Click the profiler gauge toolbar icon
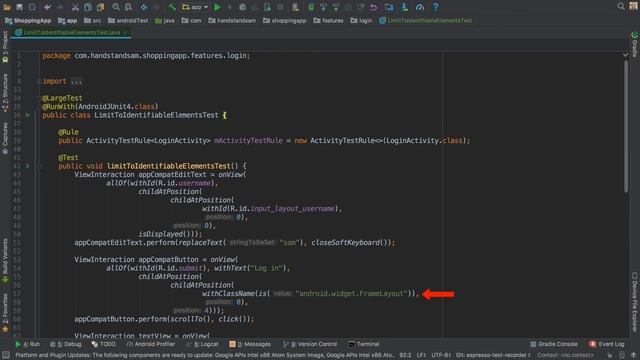This screenshot has height=360, width=640. coord(420,7)
